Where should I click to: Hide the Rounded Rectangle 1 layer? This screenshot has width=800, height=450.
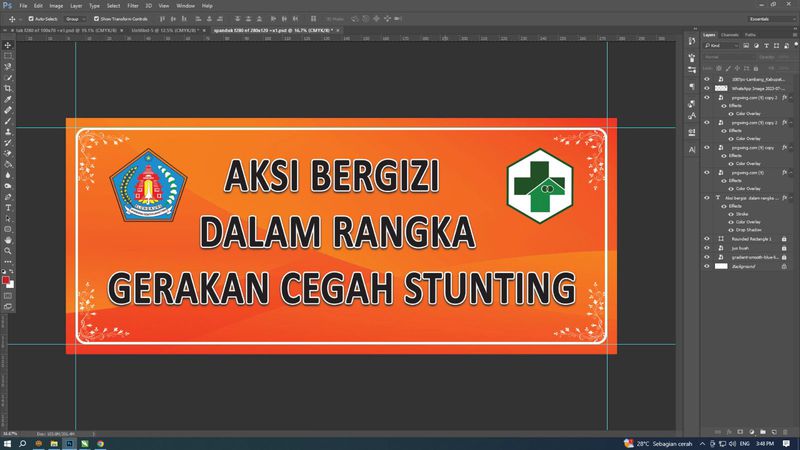[x=707, y=239]
